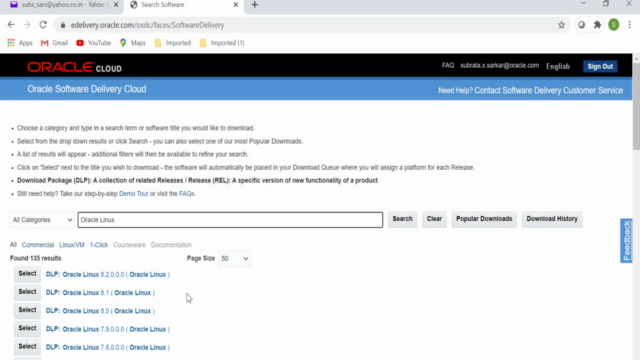Open DLP Oracle Linux 8.0 link
Viewport: 640px width, 360px height.
click(x=100, y=311)
